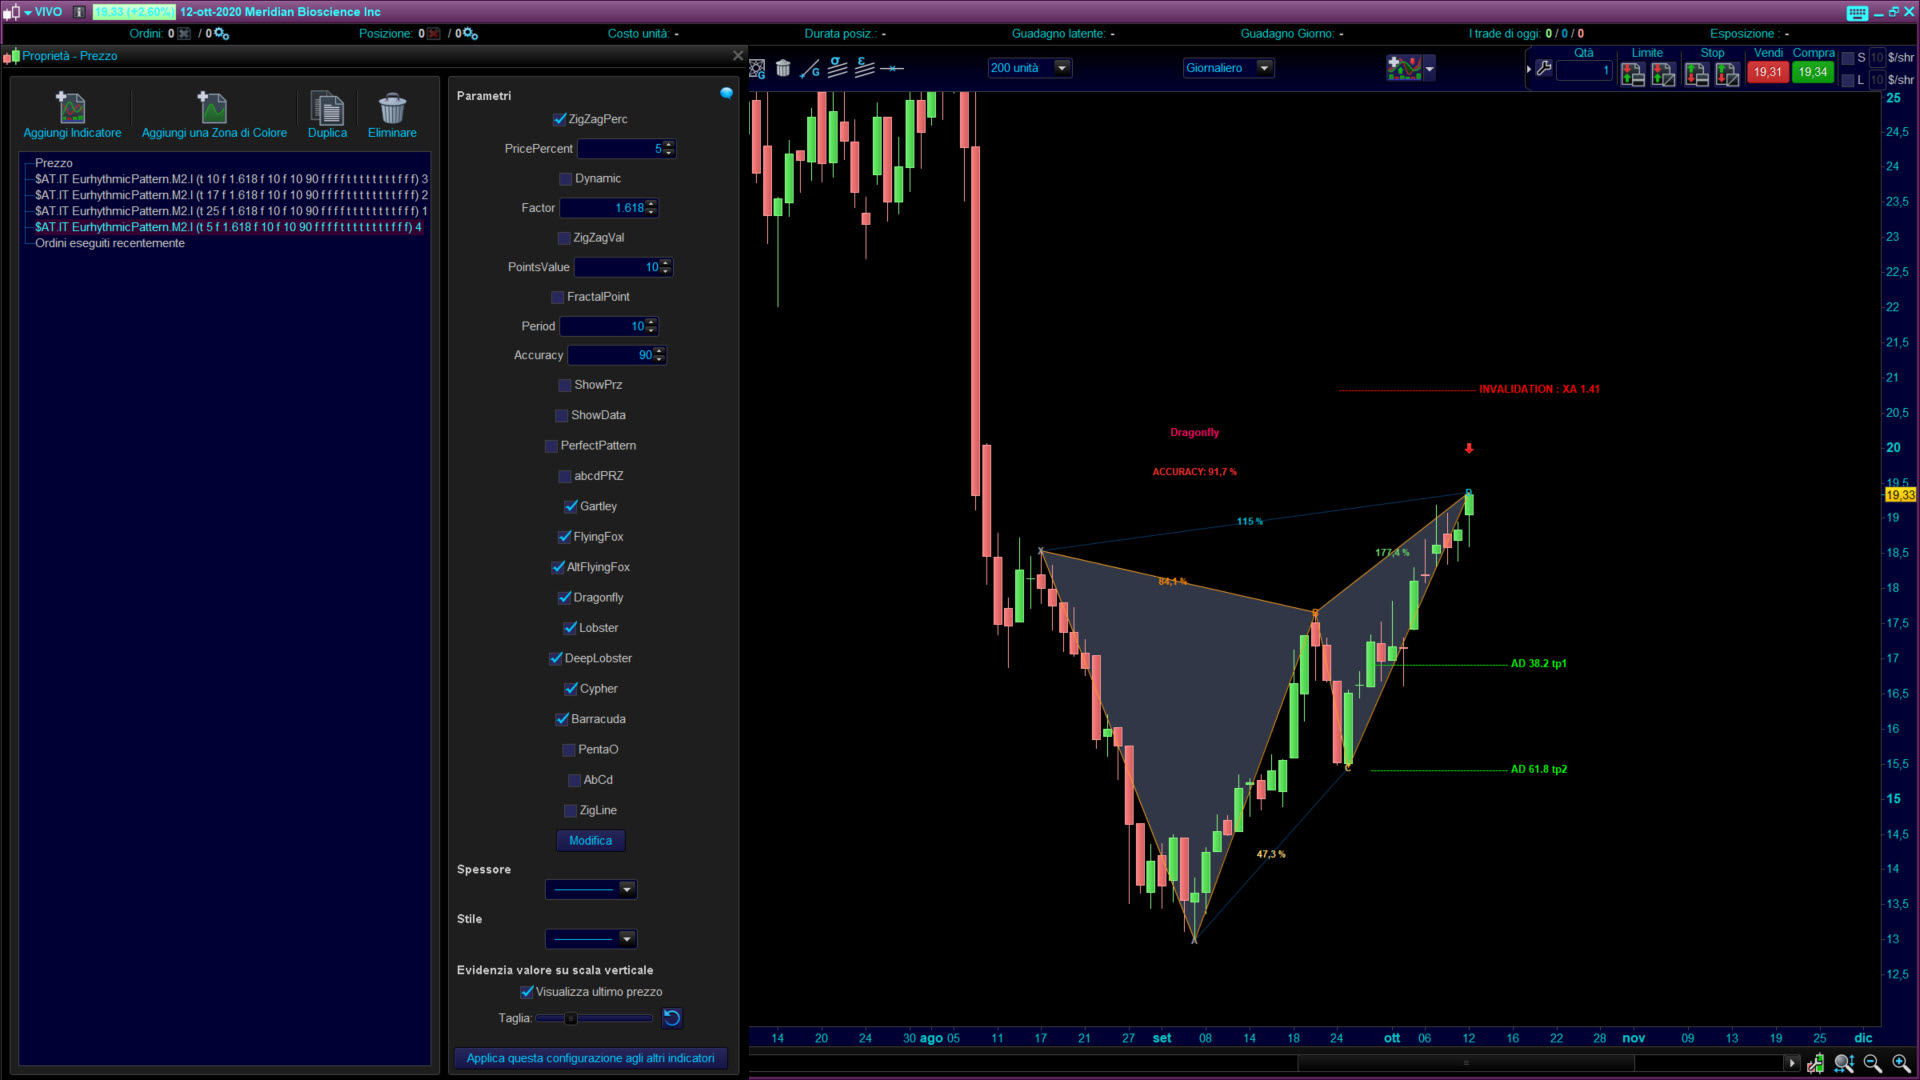Click the Duplica icon
This screenshot has height=1080, width=1920.
327,108
